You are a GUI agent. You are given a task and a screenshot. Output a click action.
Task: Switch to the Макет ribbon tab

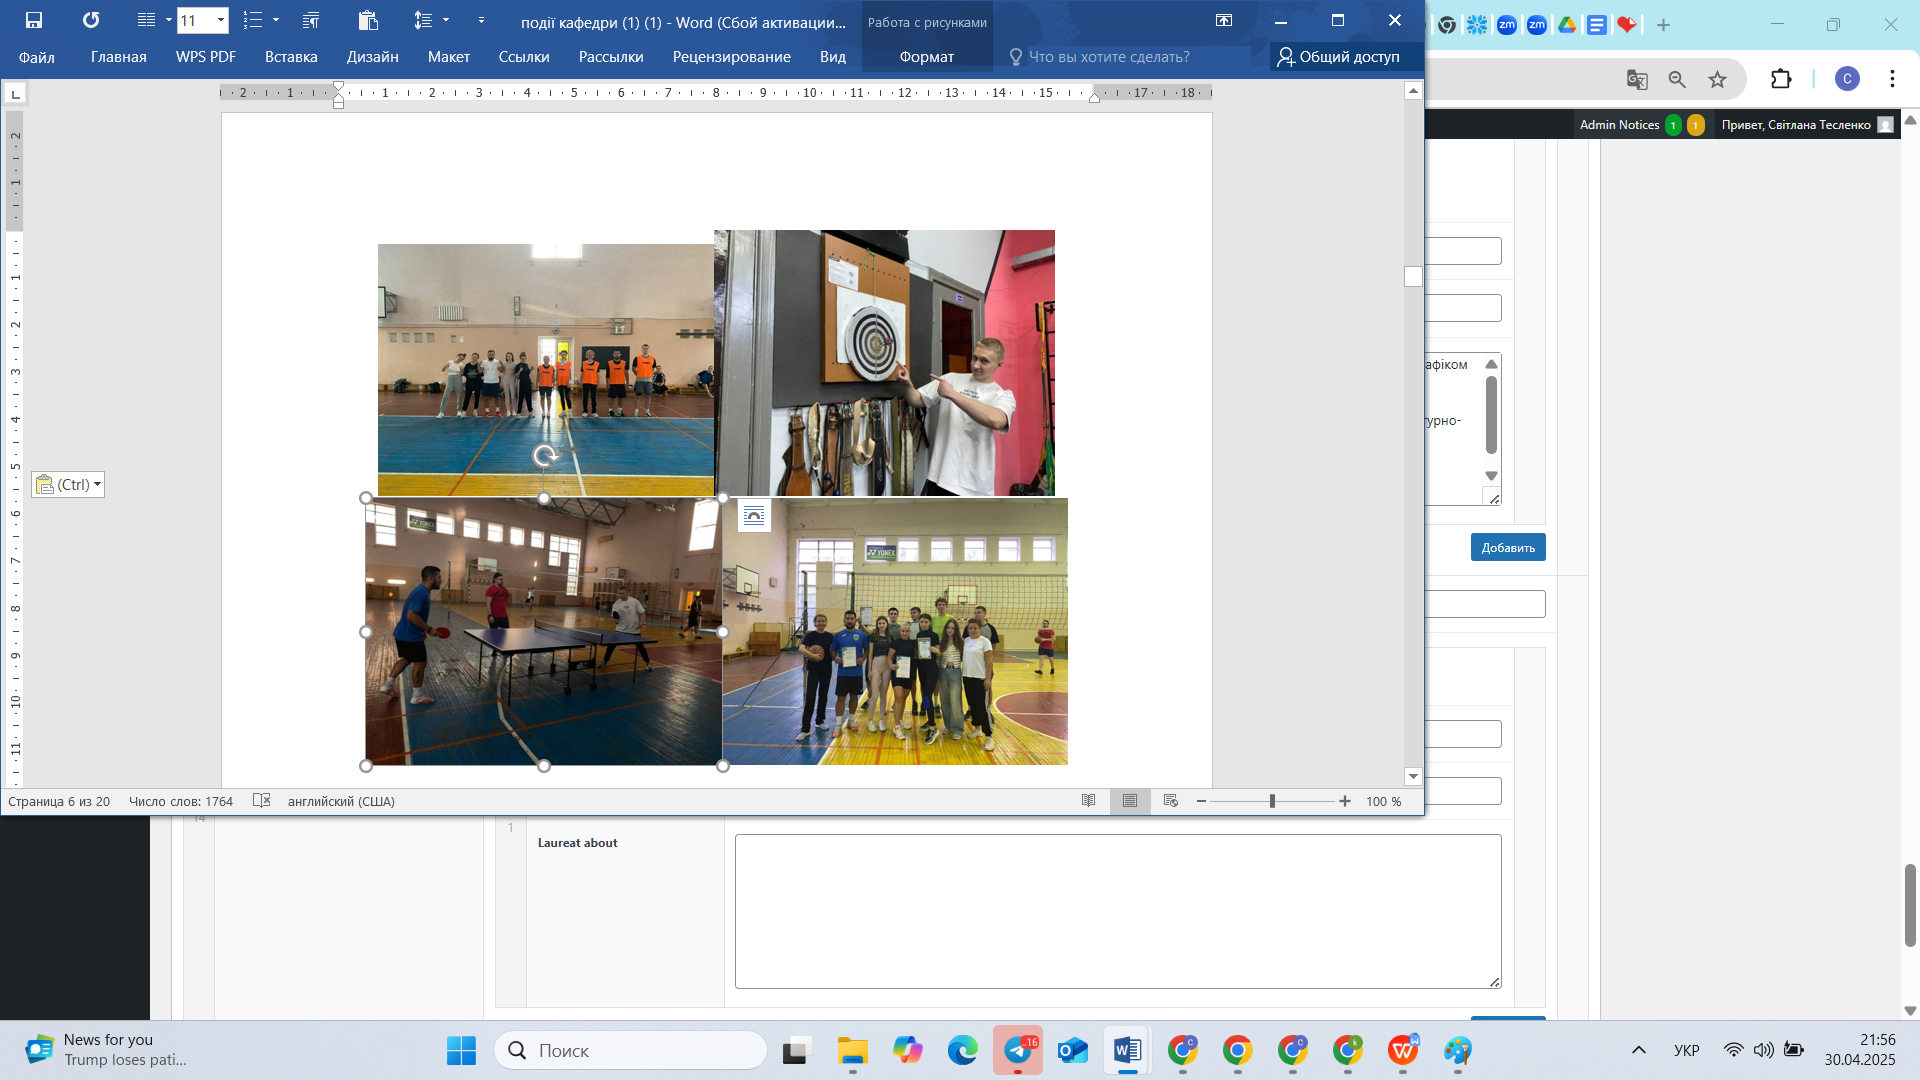point(449,57)
